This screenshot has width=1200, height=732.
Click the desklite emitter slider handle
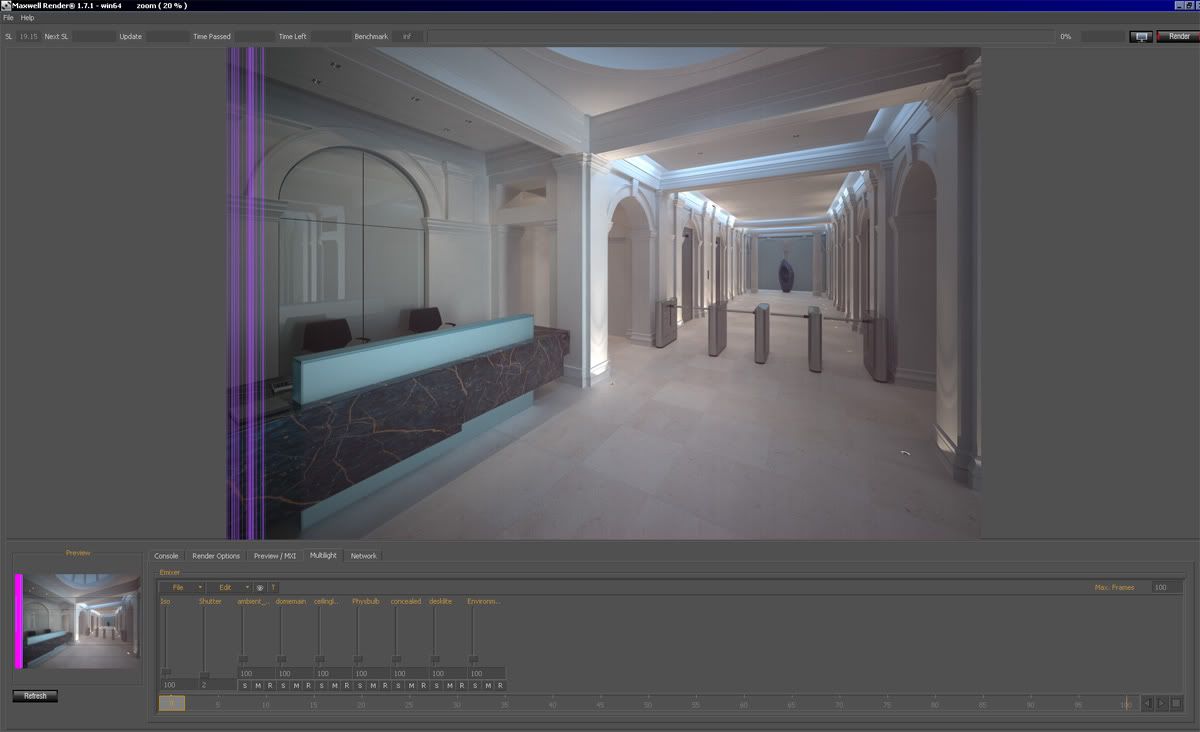click(x=434, y=659)
